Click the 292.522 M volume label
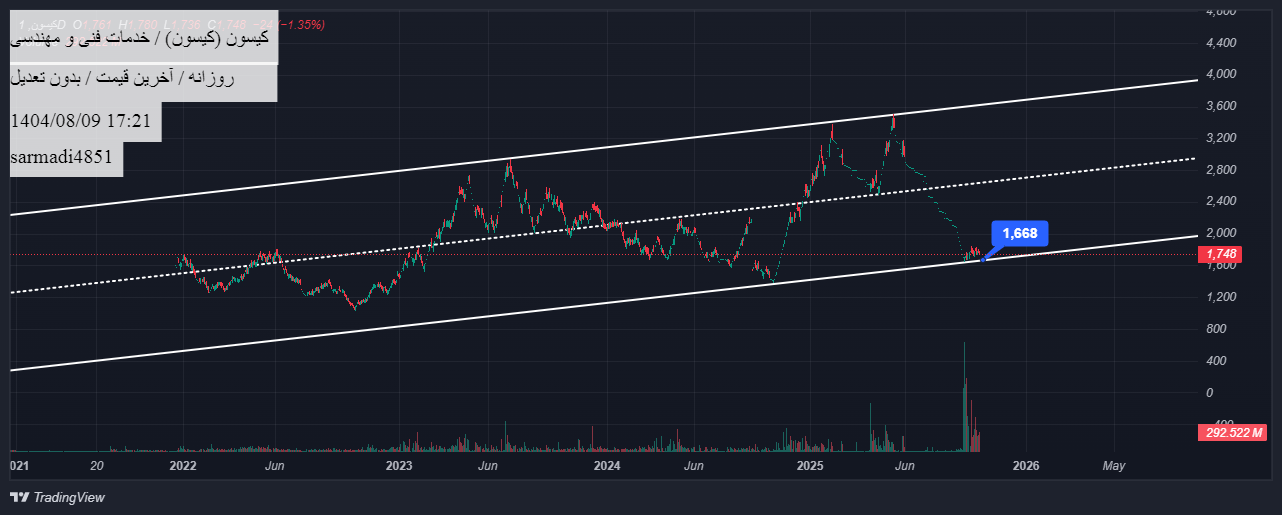Image resolution: width=1282 pixels, height=515 pixels. click(1232, 433)
